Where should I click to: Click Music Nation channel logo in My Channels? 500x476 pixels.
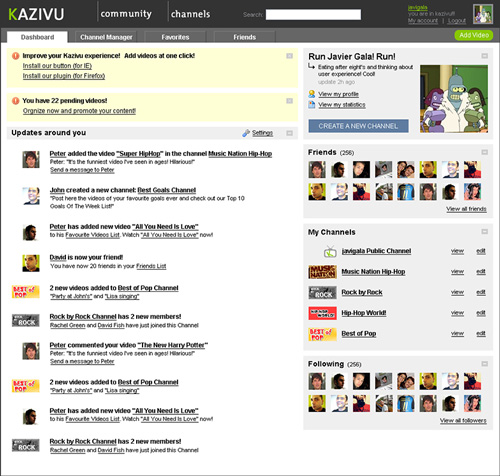point(322,272)
